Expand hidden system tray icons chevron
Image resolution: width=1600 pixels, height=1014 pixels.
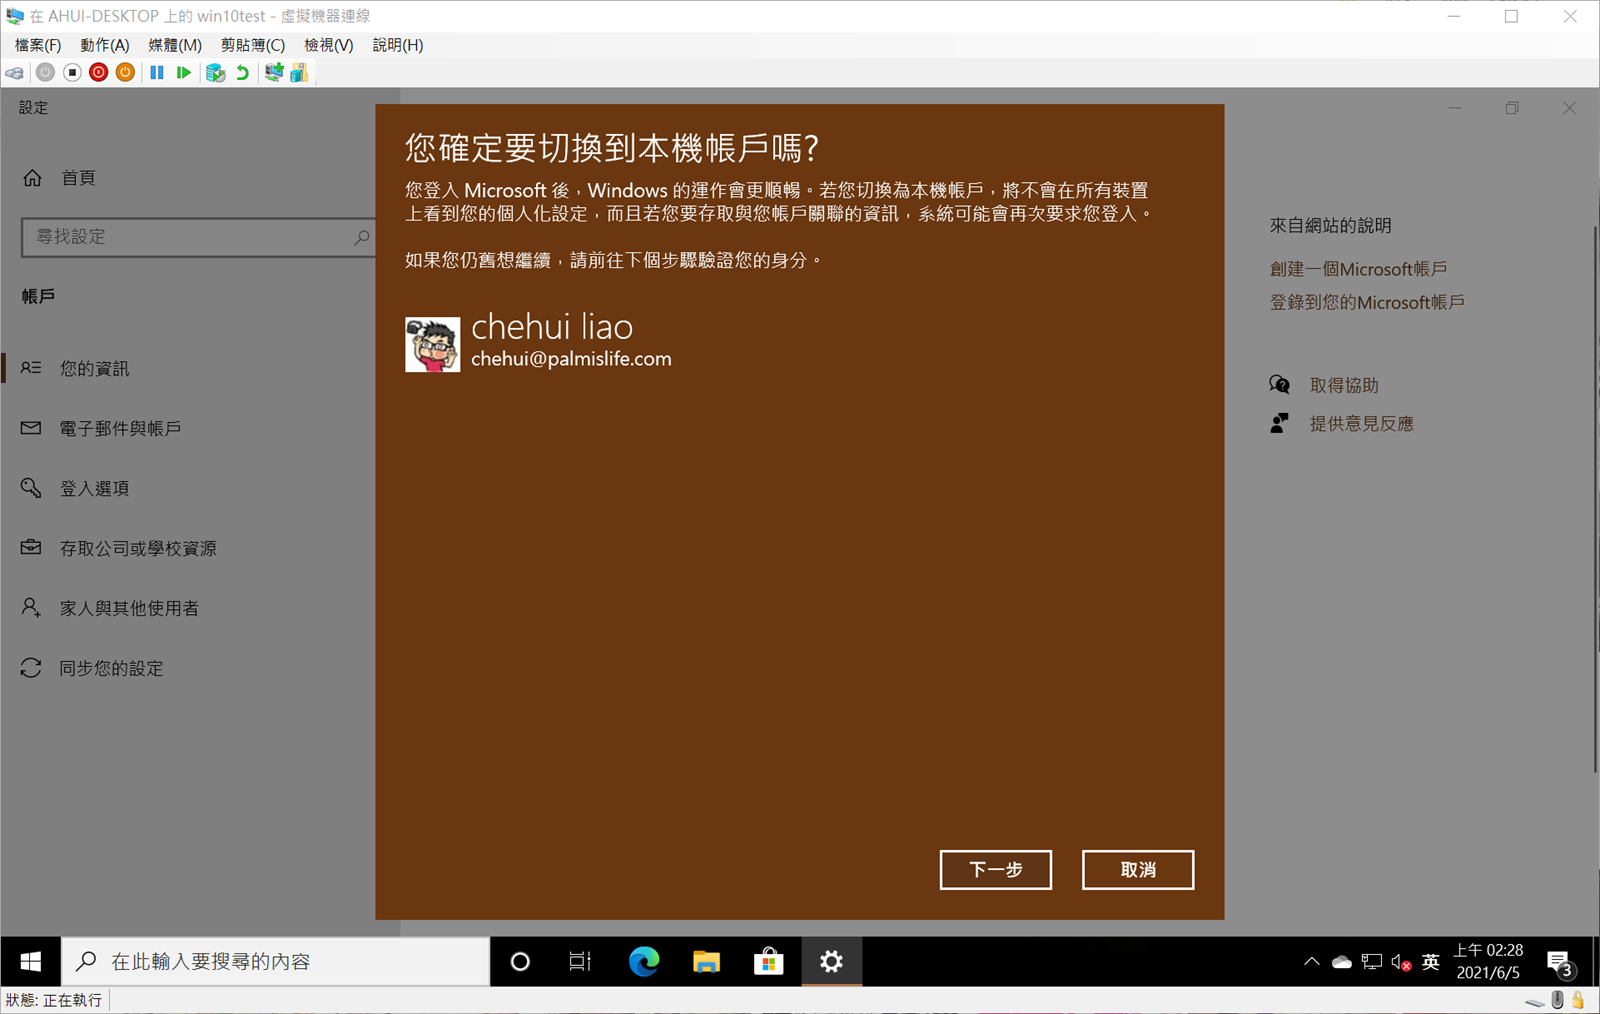coord(1311,962)
